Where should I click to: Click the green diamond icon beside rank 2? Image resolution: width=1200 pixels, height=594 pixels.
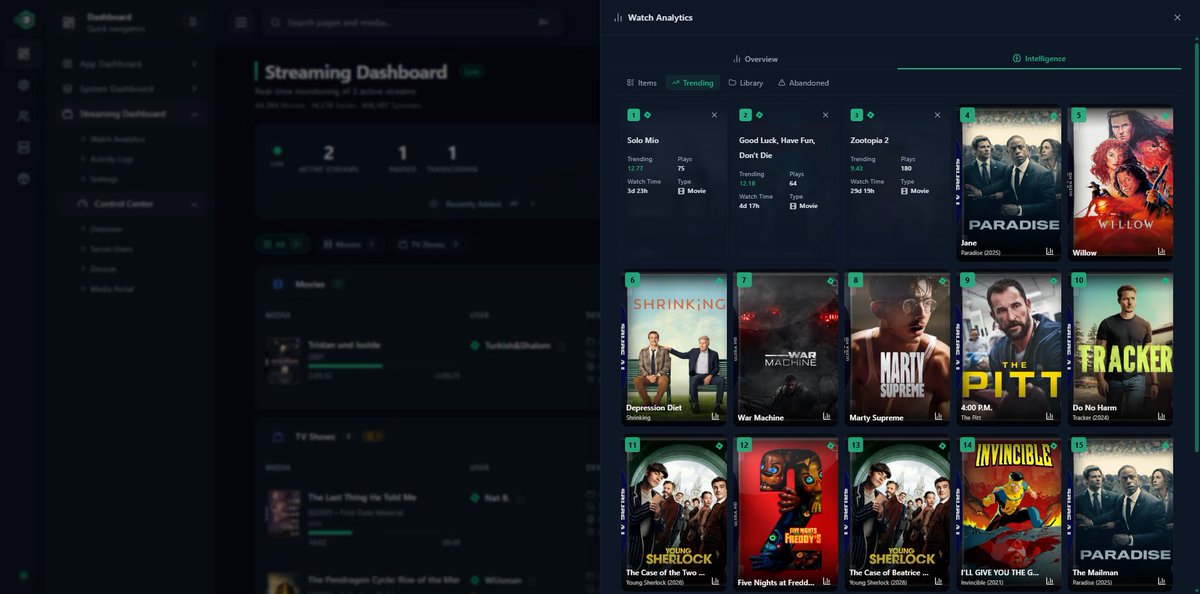coord(759,115)
